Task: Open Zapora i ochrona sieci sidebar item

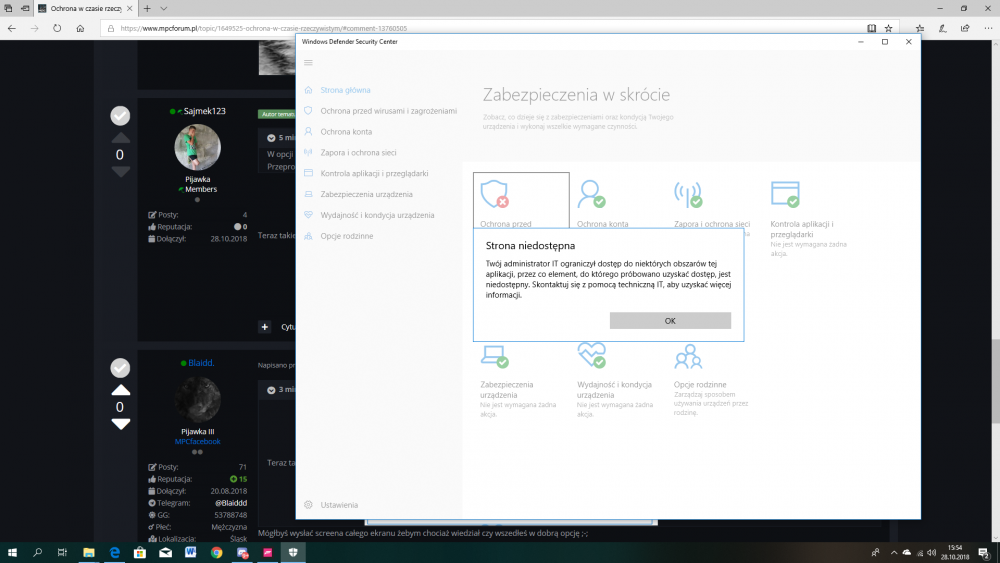Action: 358,152
